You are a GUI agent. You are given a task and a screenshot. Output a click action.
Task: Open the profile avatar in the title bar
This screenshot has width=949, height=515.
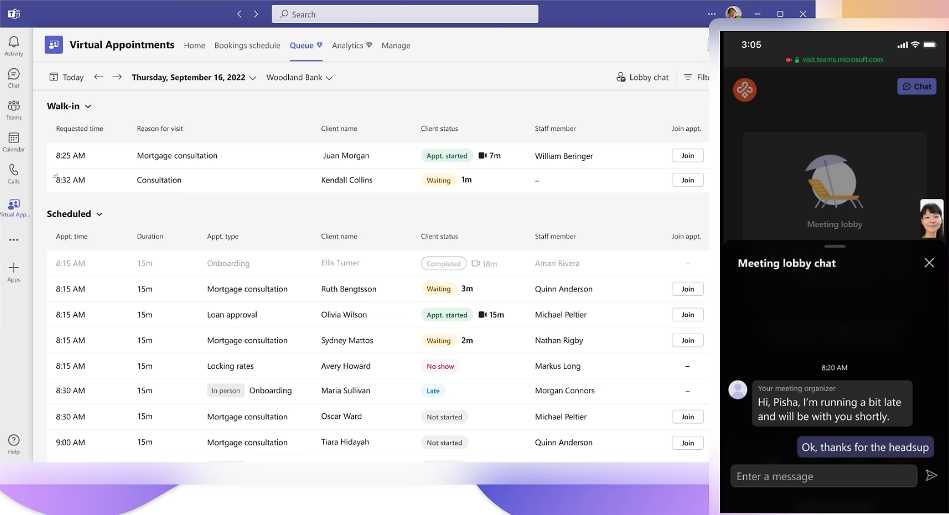[x=733, y=13]
